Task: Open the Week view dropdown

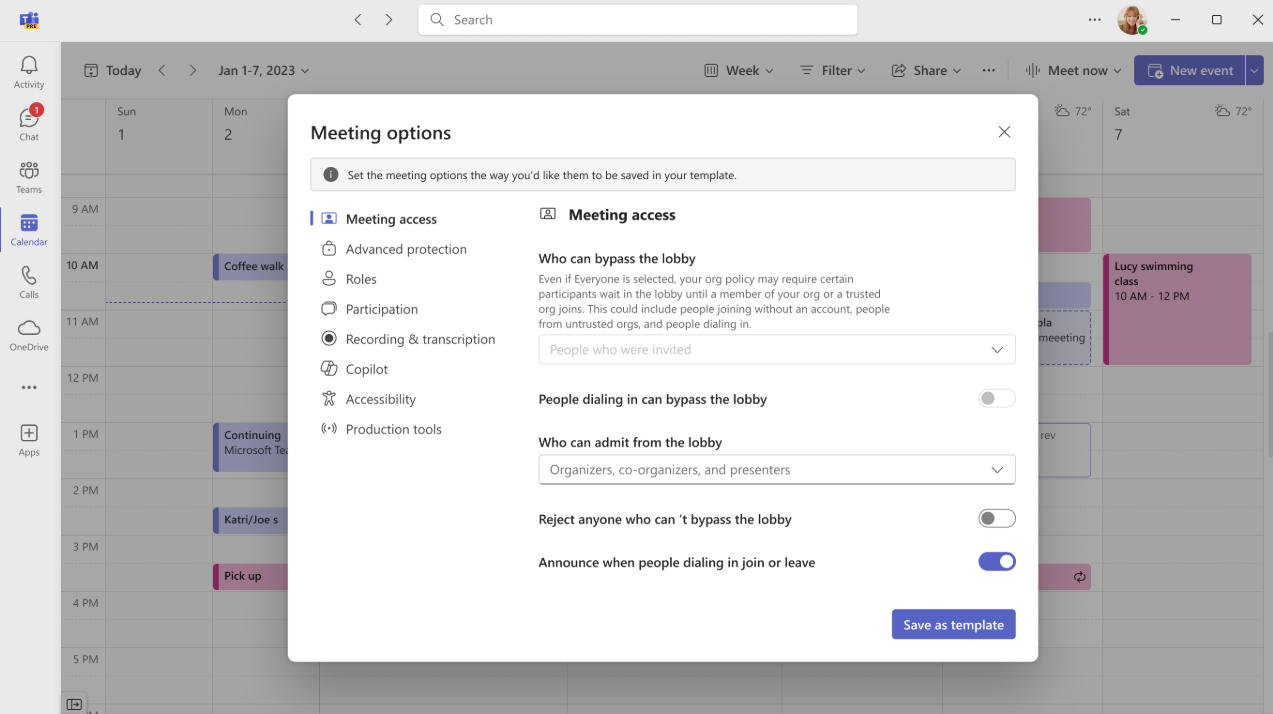Action: coord(739,70)
